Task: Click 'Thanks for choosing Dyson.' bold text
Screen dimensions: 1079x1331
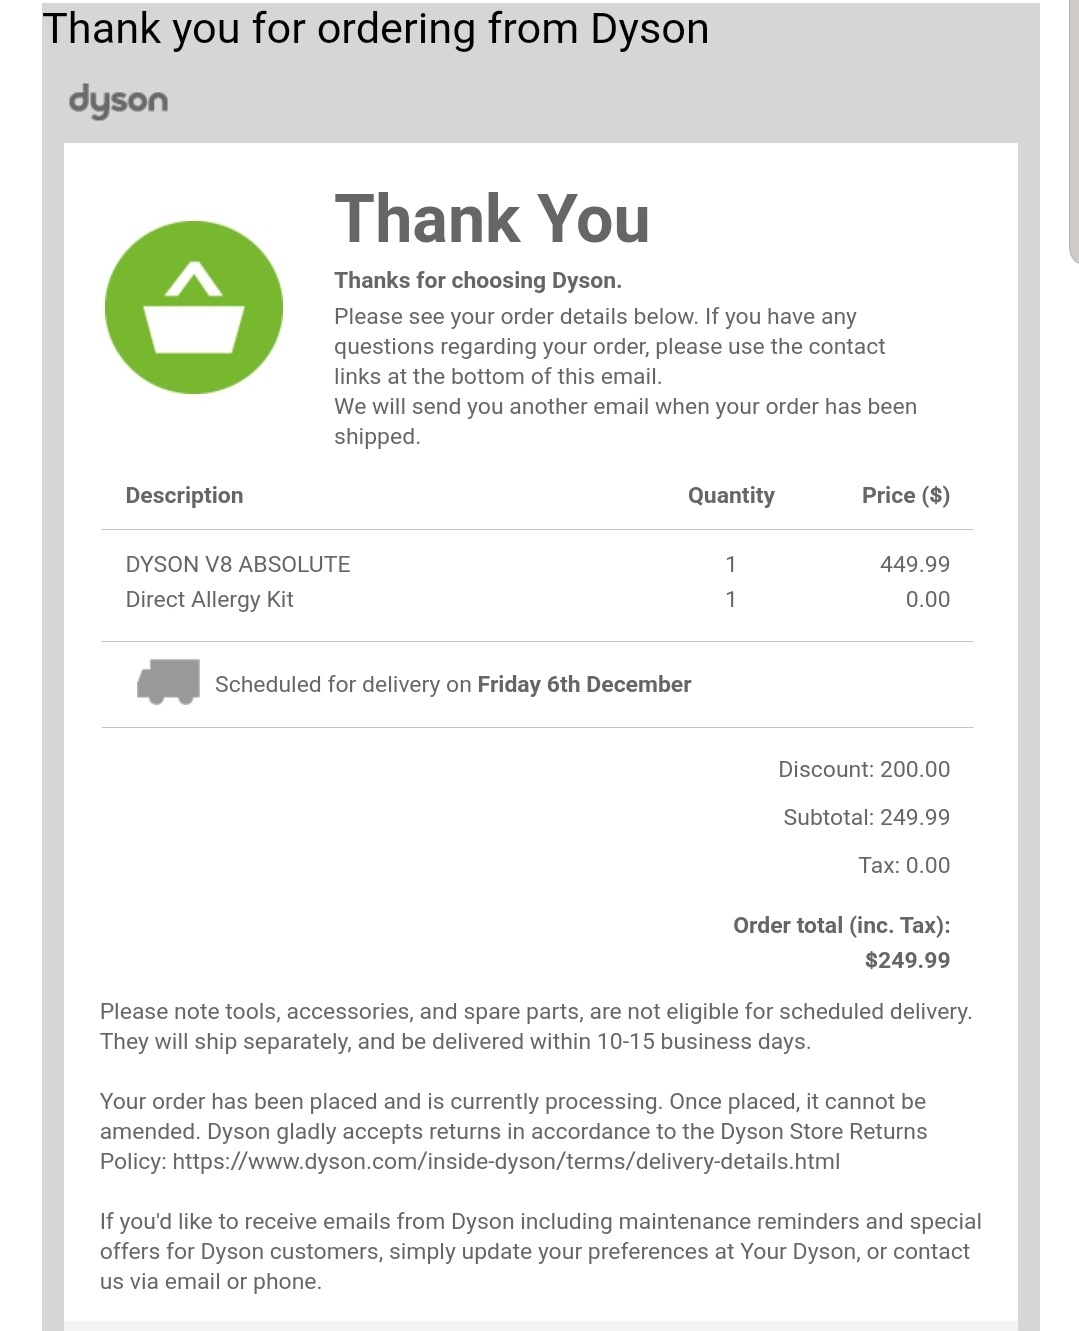Action: [x=478, y=280]
